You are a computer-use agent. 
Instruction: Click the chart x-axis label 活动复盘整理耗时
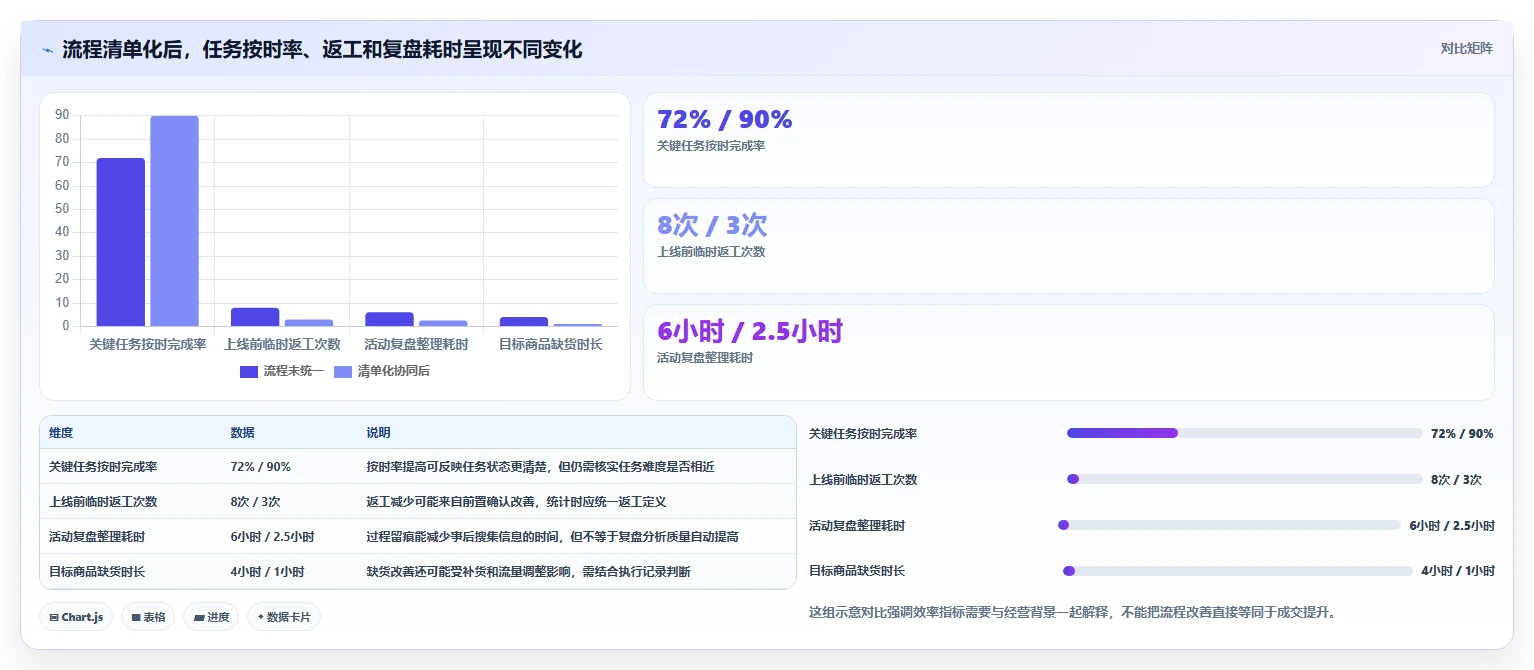tap(416, 344)
